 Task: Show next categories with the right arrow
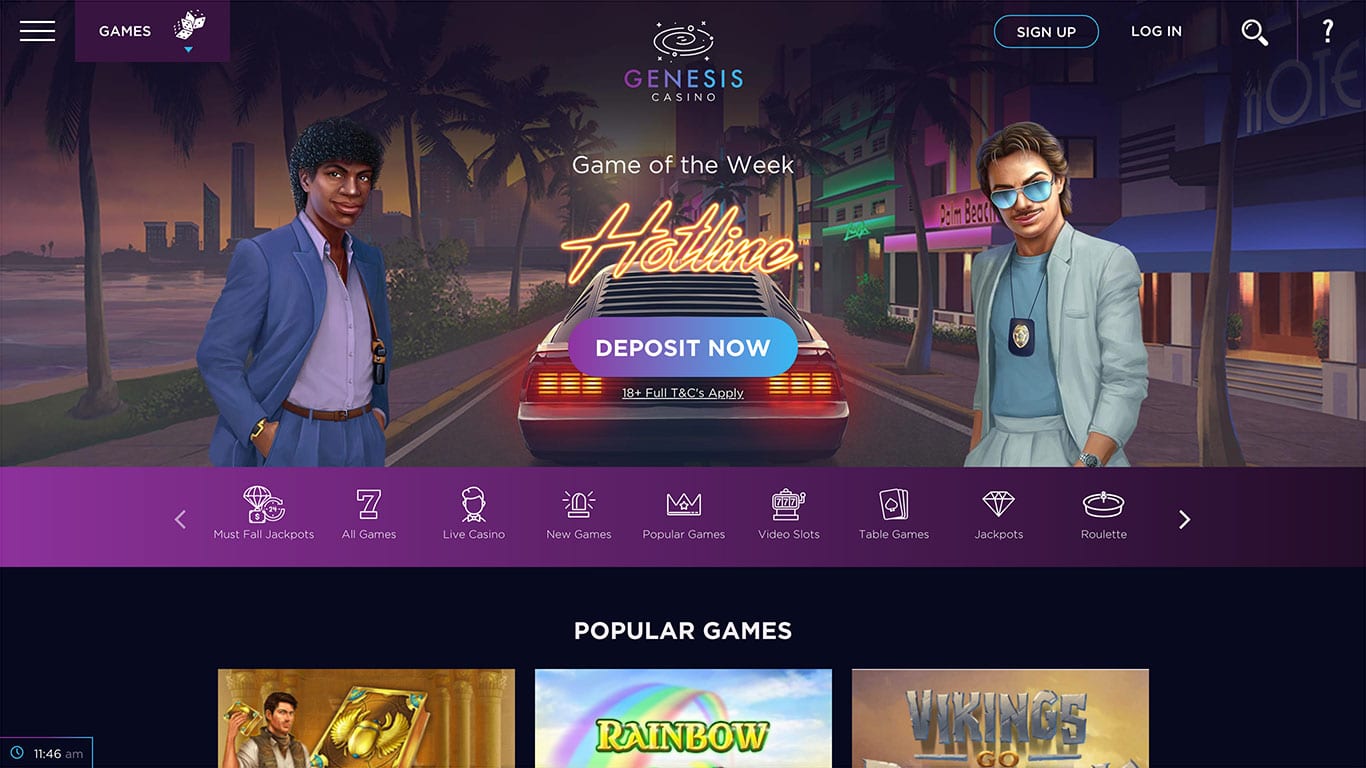(1185, 519)
